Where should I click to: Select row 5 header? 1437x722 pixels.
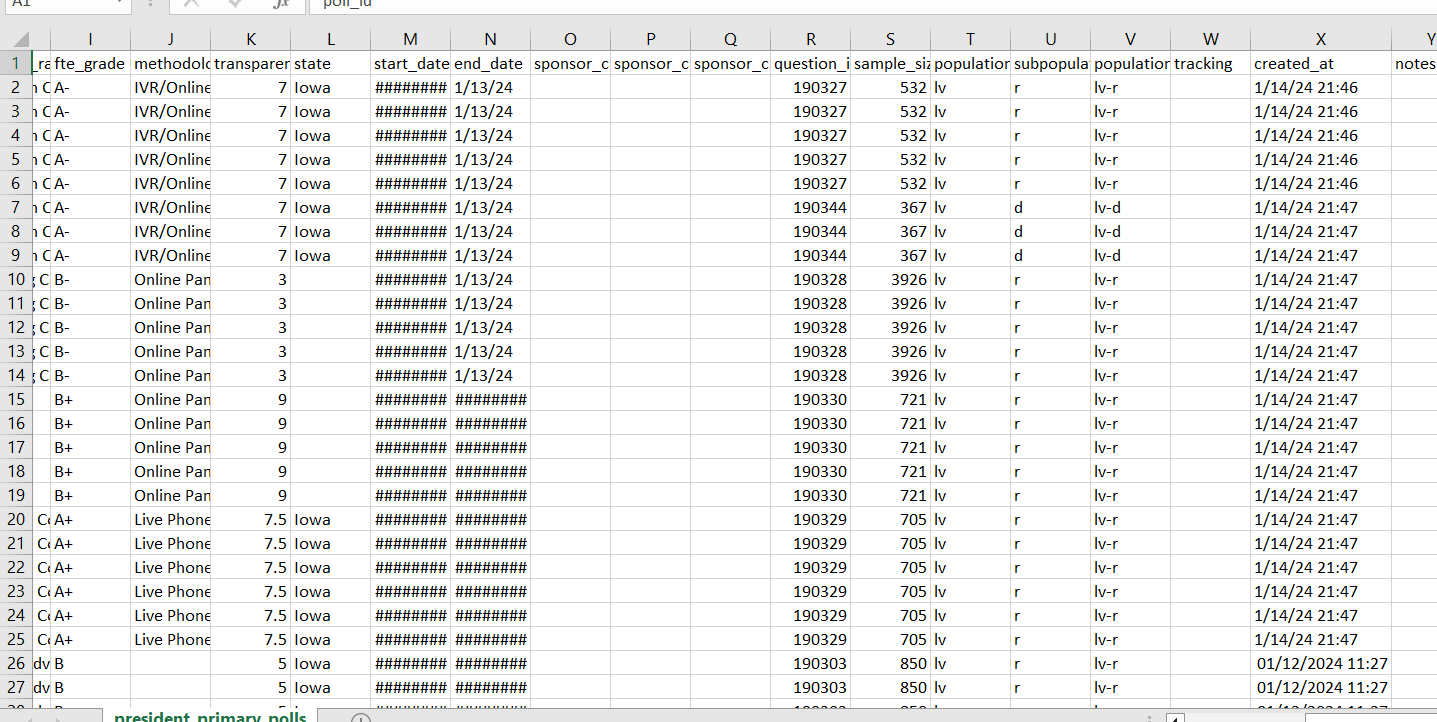coord(15,159)
